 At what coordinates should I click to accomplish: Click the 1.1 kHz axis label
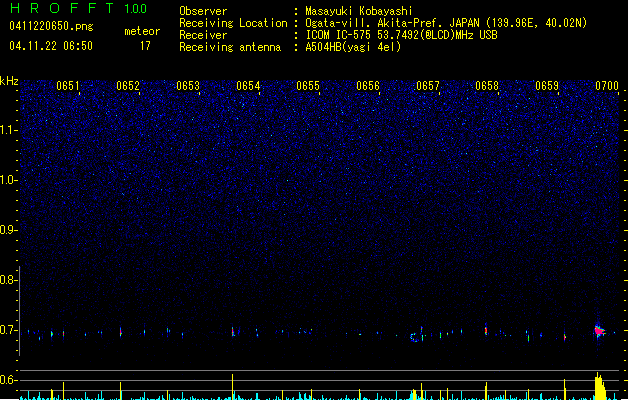[x=8, y=130]
